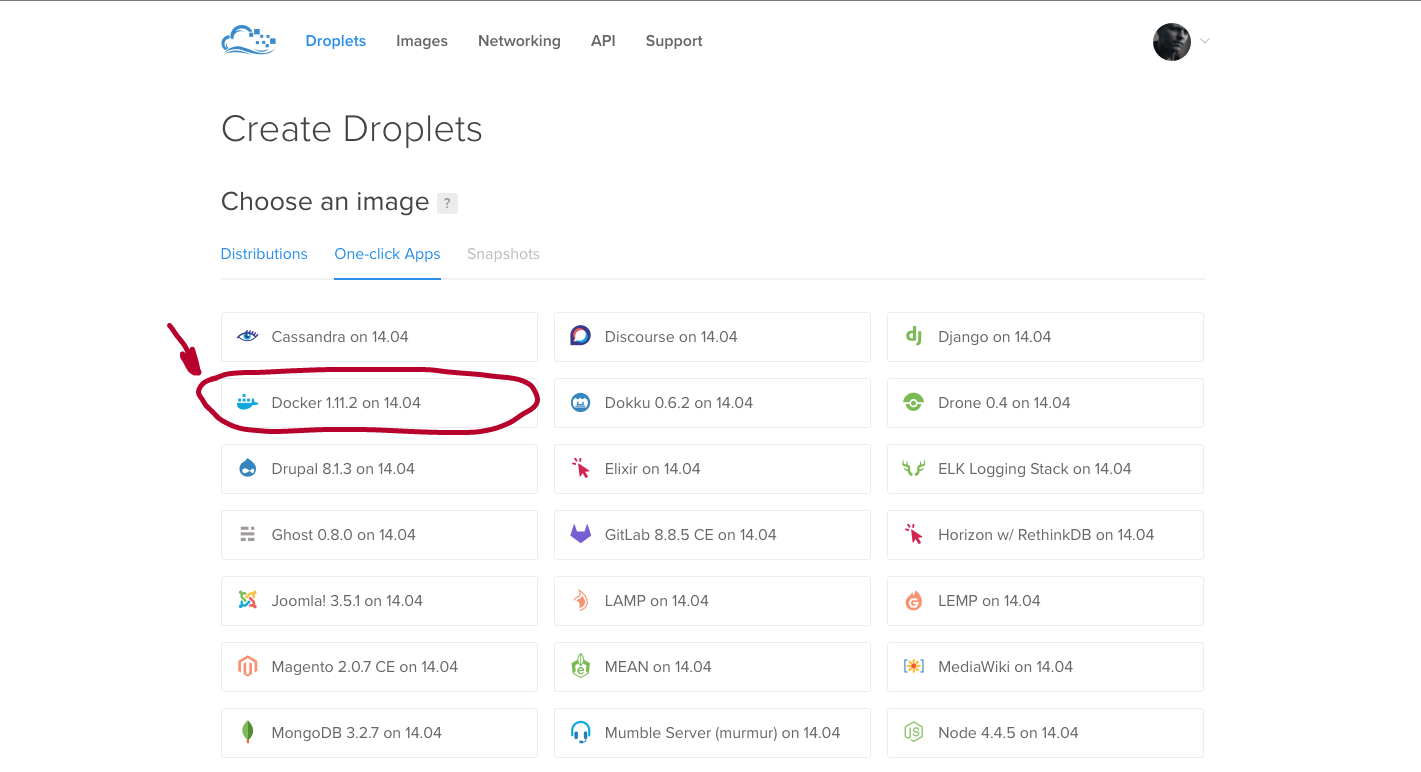Screen dimensions: 1421x772
Task: Switch to the Snapshots tab
Action: point(503,254)
